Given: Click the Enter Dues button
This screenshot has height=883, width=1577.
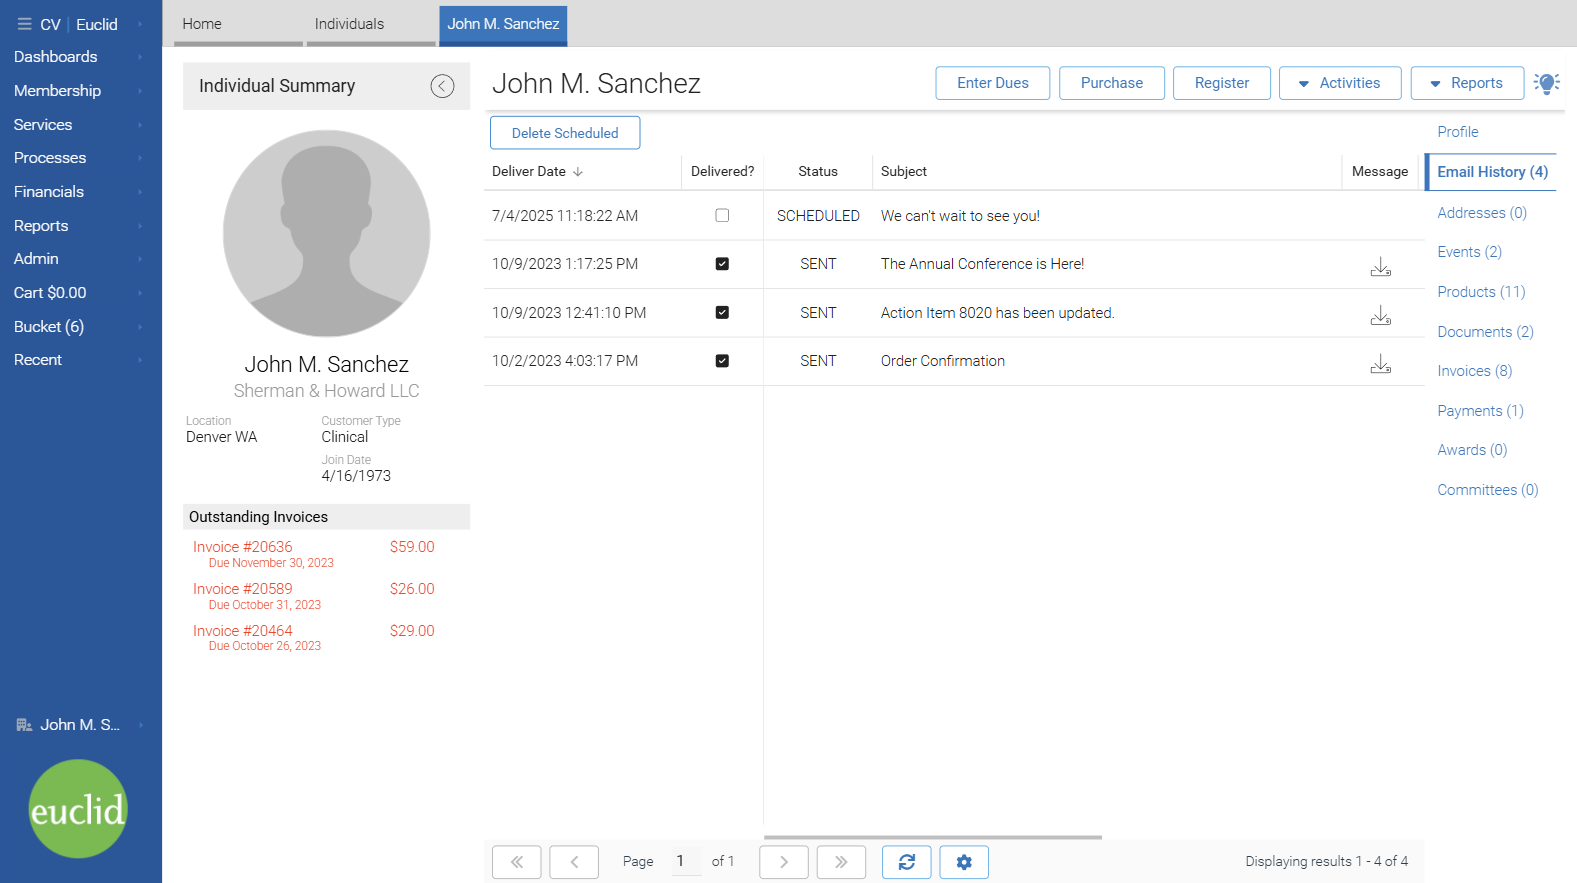Looking at the screenshot, I should click(993, 83).
